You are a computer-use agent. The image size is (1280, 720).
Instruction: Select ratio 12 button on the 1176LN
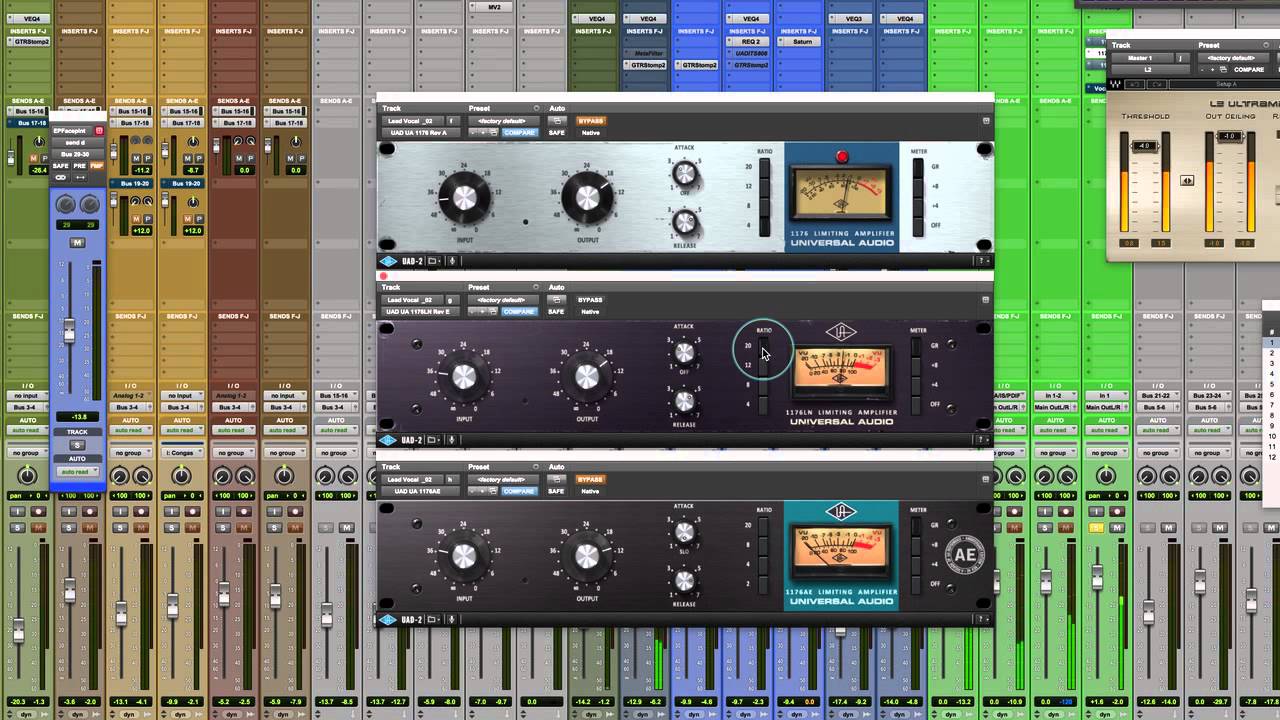click(x=765, y=366)
